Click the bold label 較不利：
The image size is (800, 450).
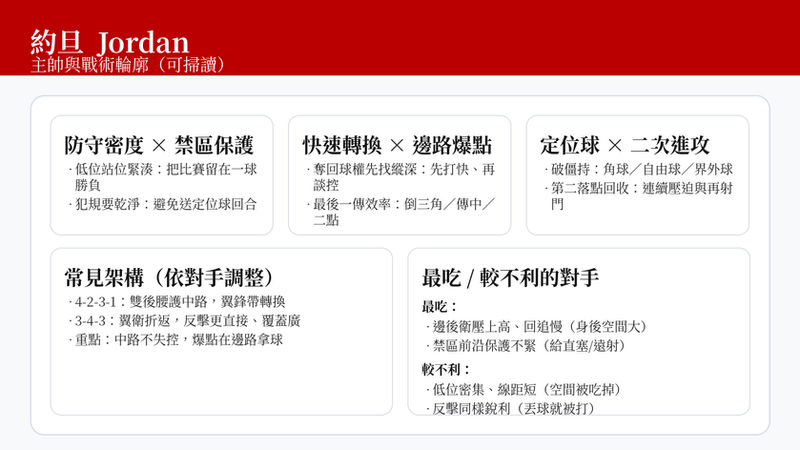(445, 369)
